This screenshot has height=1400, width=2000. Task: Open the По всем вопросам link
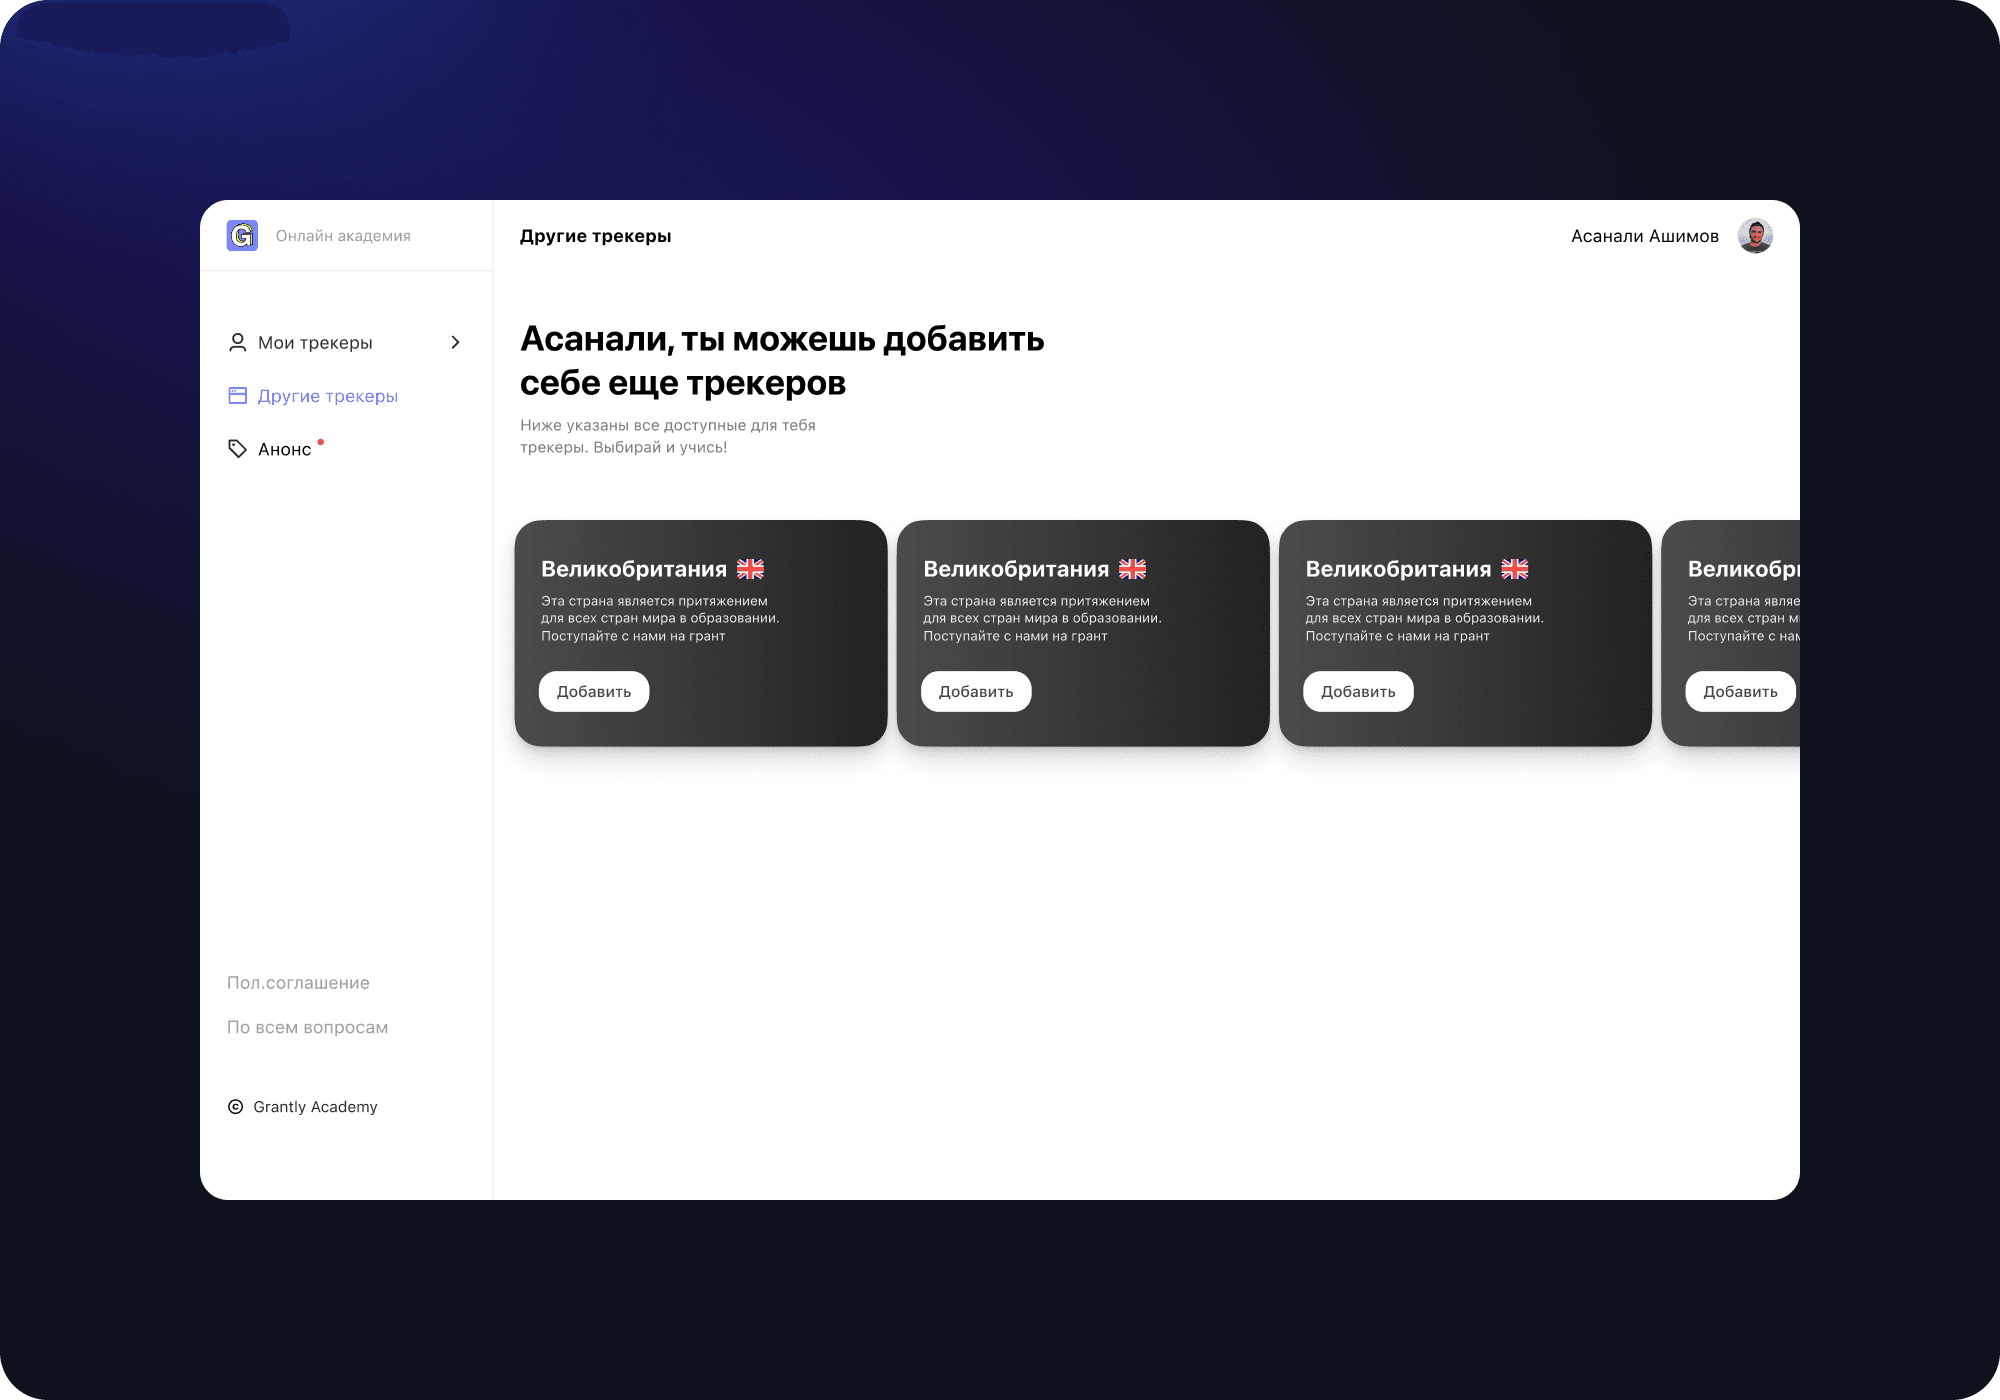coord(307,1027)
